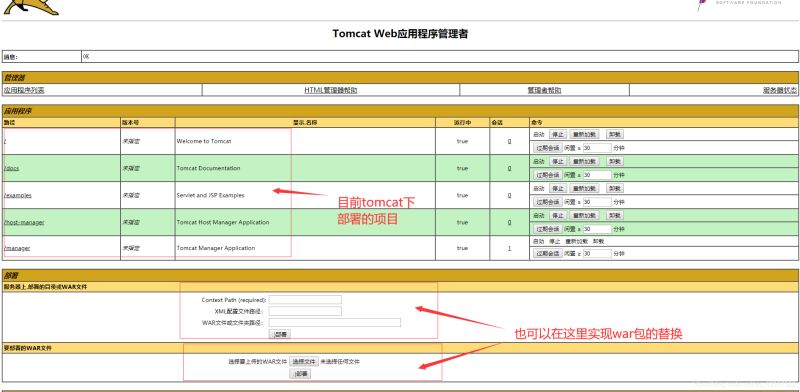Expire sessions (过期会话) for /docs
Viewport: 800px width, 392px height.
pos(547,175)
